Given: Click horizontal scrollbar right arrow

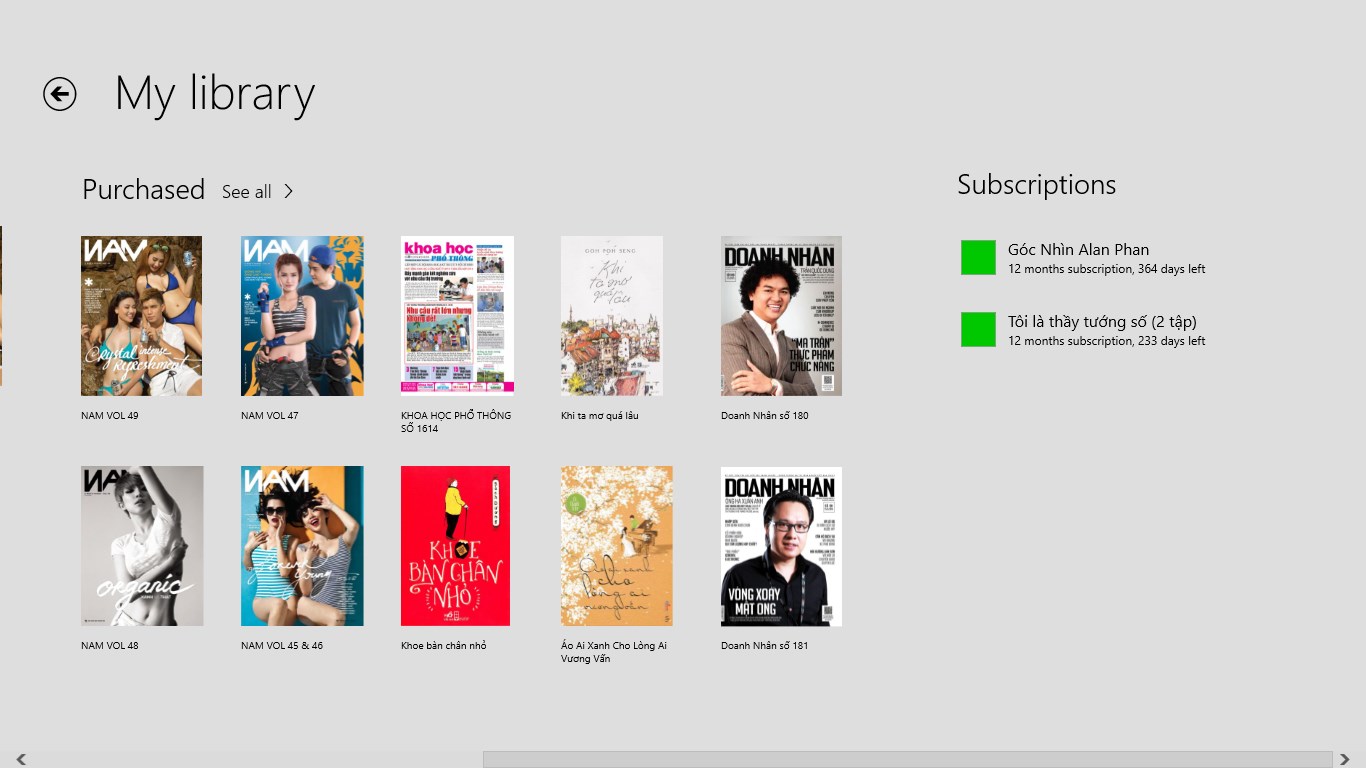Looking at the screenshot, I should [x=1345, y=760].
